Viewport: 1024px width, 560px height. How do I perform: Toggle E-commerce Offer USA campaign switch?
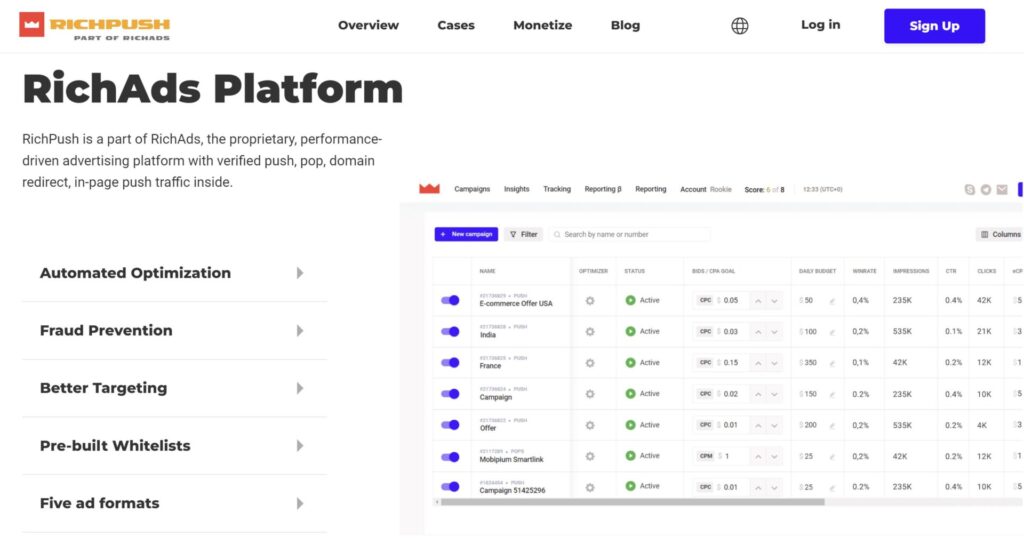450,300
